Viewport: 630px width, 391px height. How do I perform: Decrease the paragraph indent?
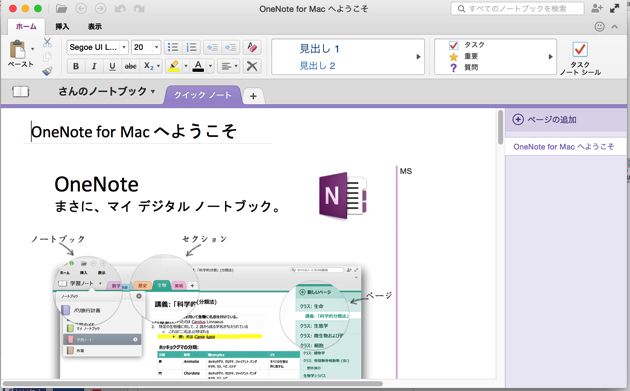click(212, 47)
